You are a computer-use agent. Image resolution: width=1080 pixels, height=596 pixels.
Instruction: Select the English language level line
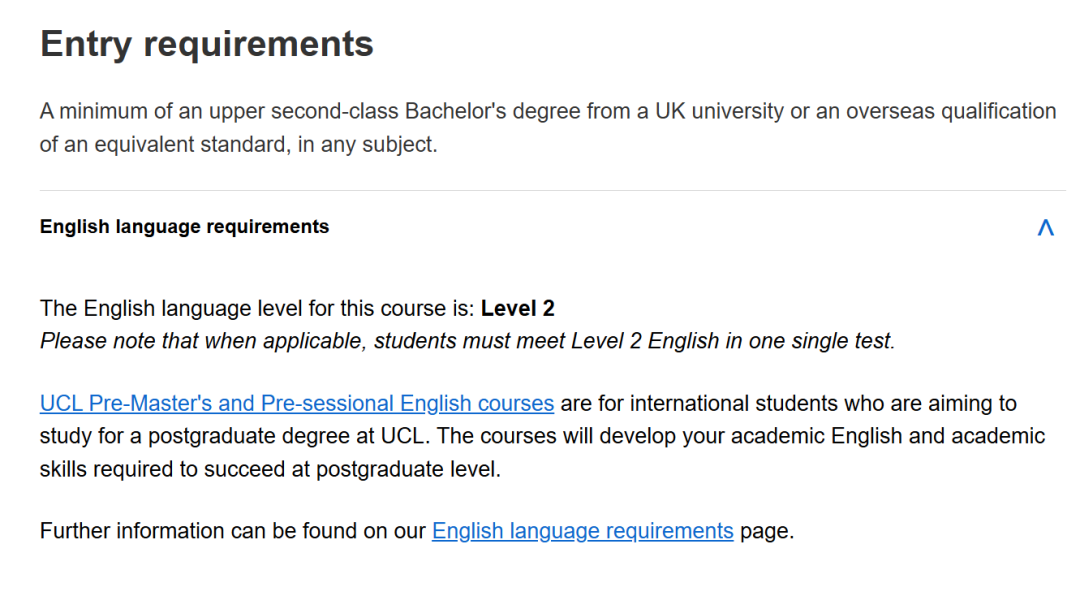click(296, 308)
